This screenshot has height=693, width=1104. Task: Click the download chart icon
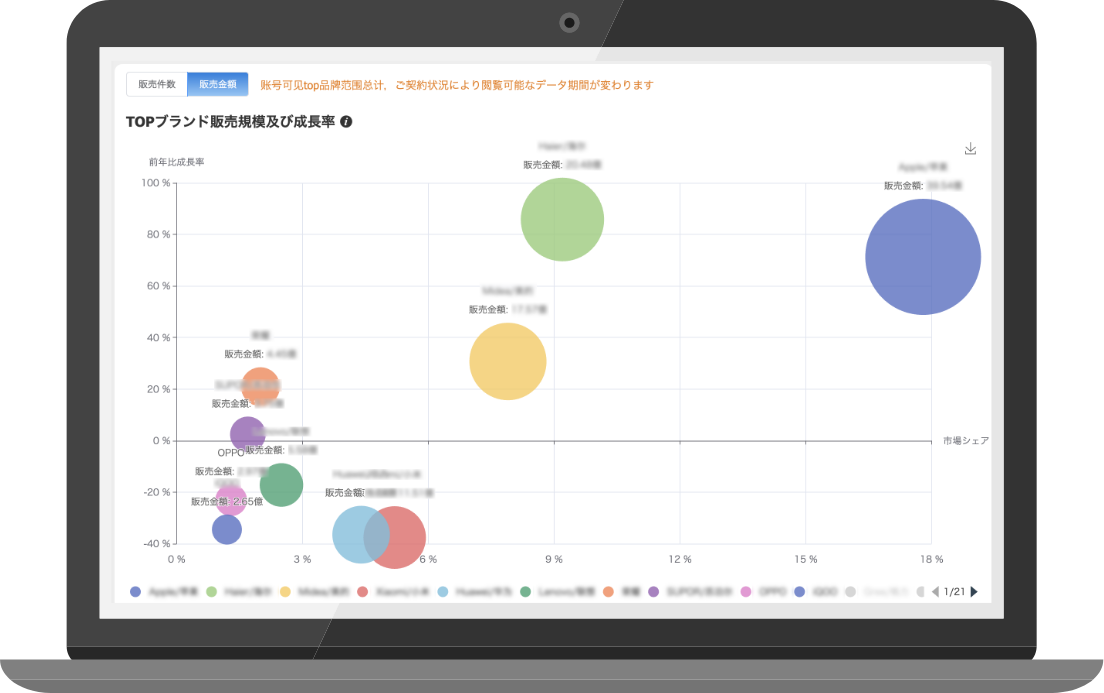970,149
